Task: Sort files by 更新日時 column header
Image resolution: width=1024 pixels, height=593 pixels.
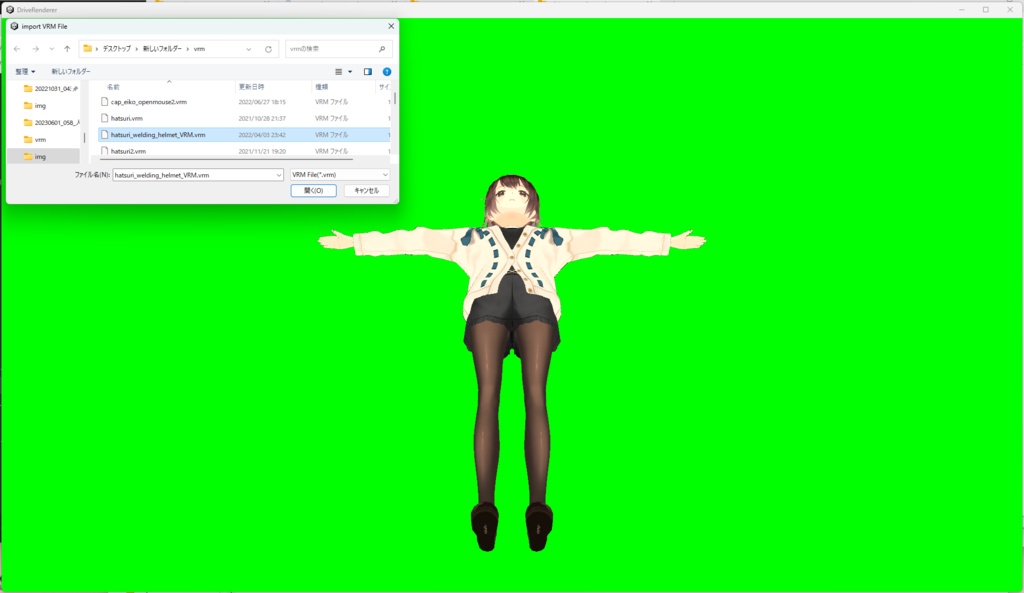Action: (x=252, y=87)
